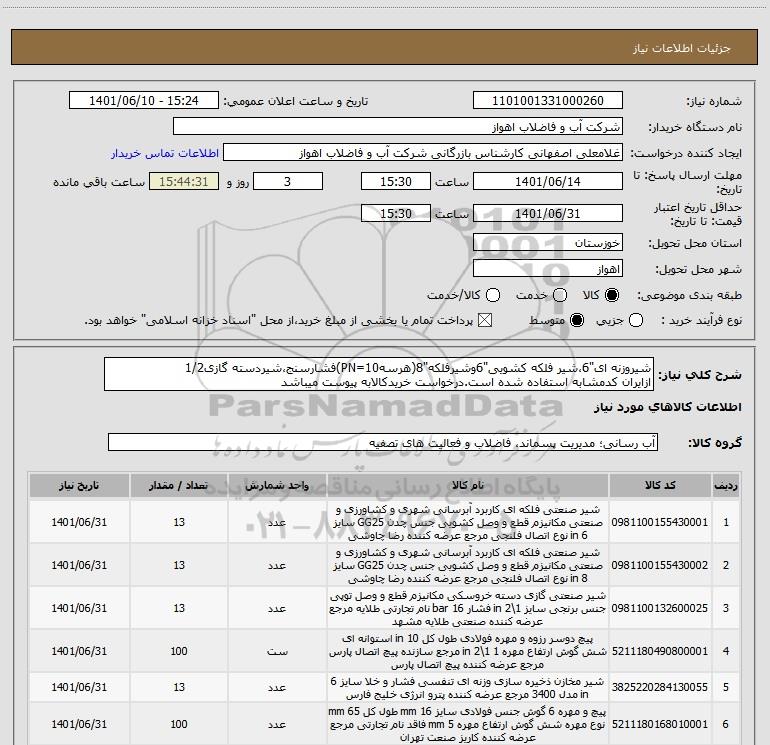
Task: Click the شماره نیاز field 1101001331000260
Action: point(548,101)
